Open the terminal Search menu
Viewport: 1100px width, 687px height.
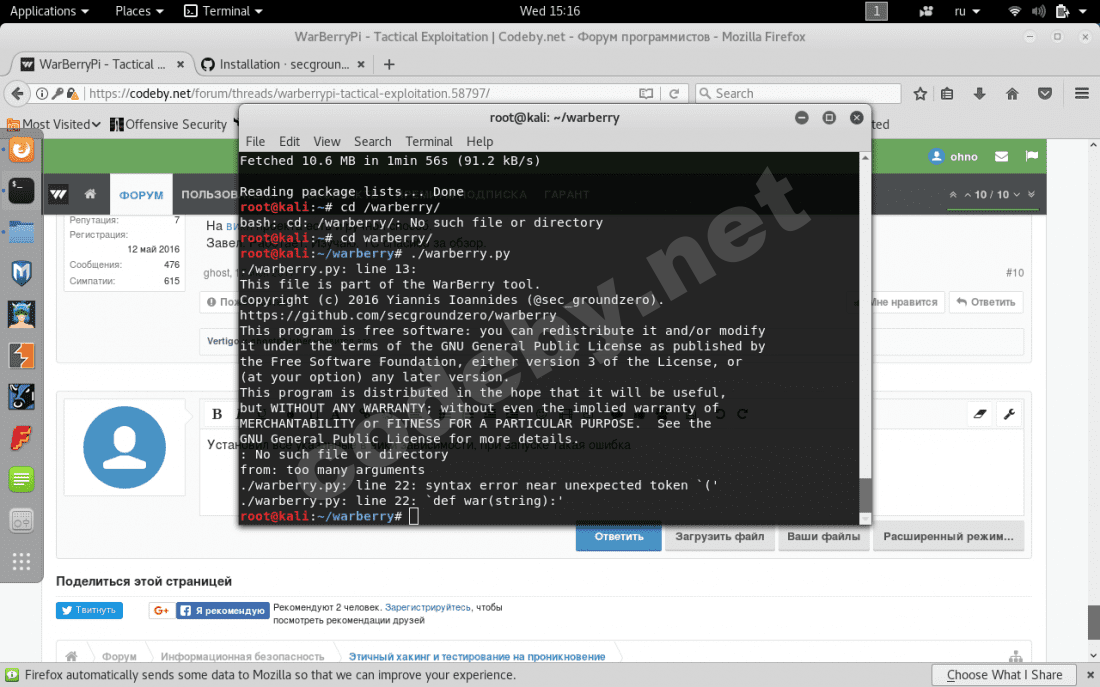373,141
